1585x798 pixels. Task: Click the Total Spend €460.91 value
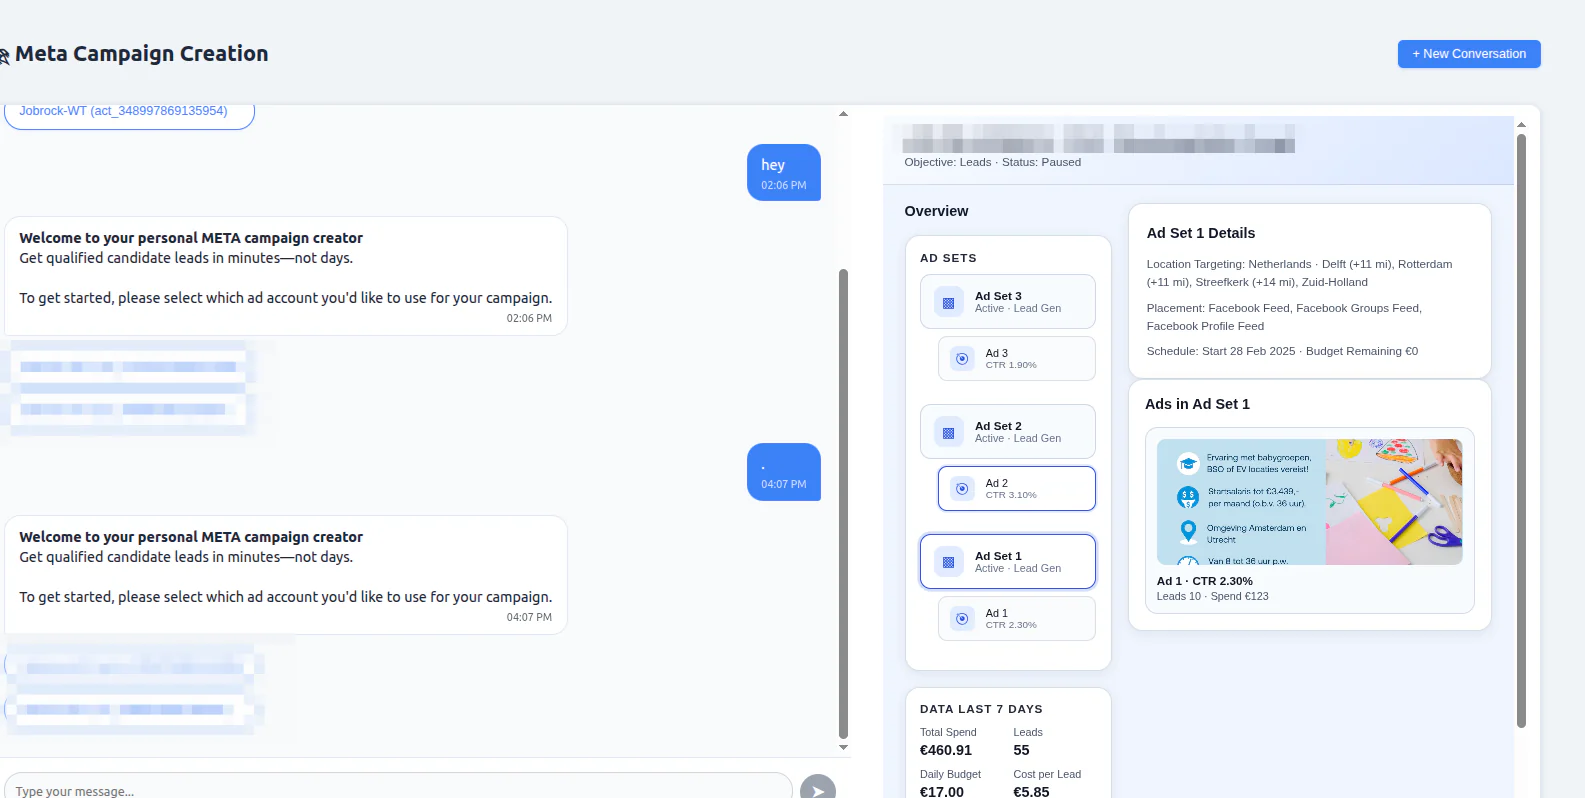tap(946, 750)
